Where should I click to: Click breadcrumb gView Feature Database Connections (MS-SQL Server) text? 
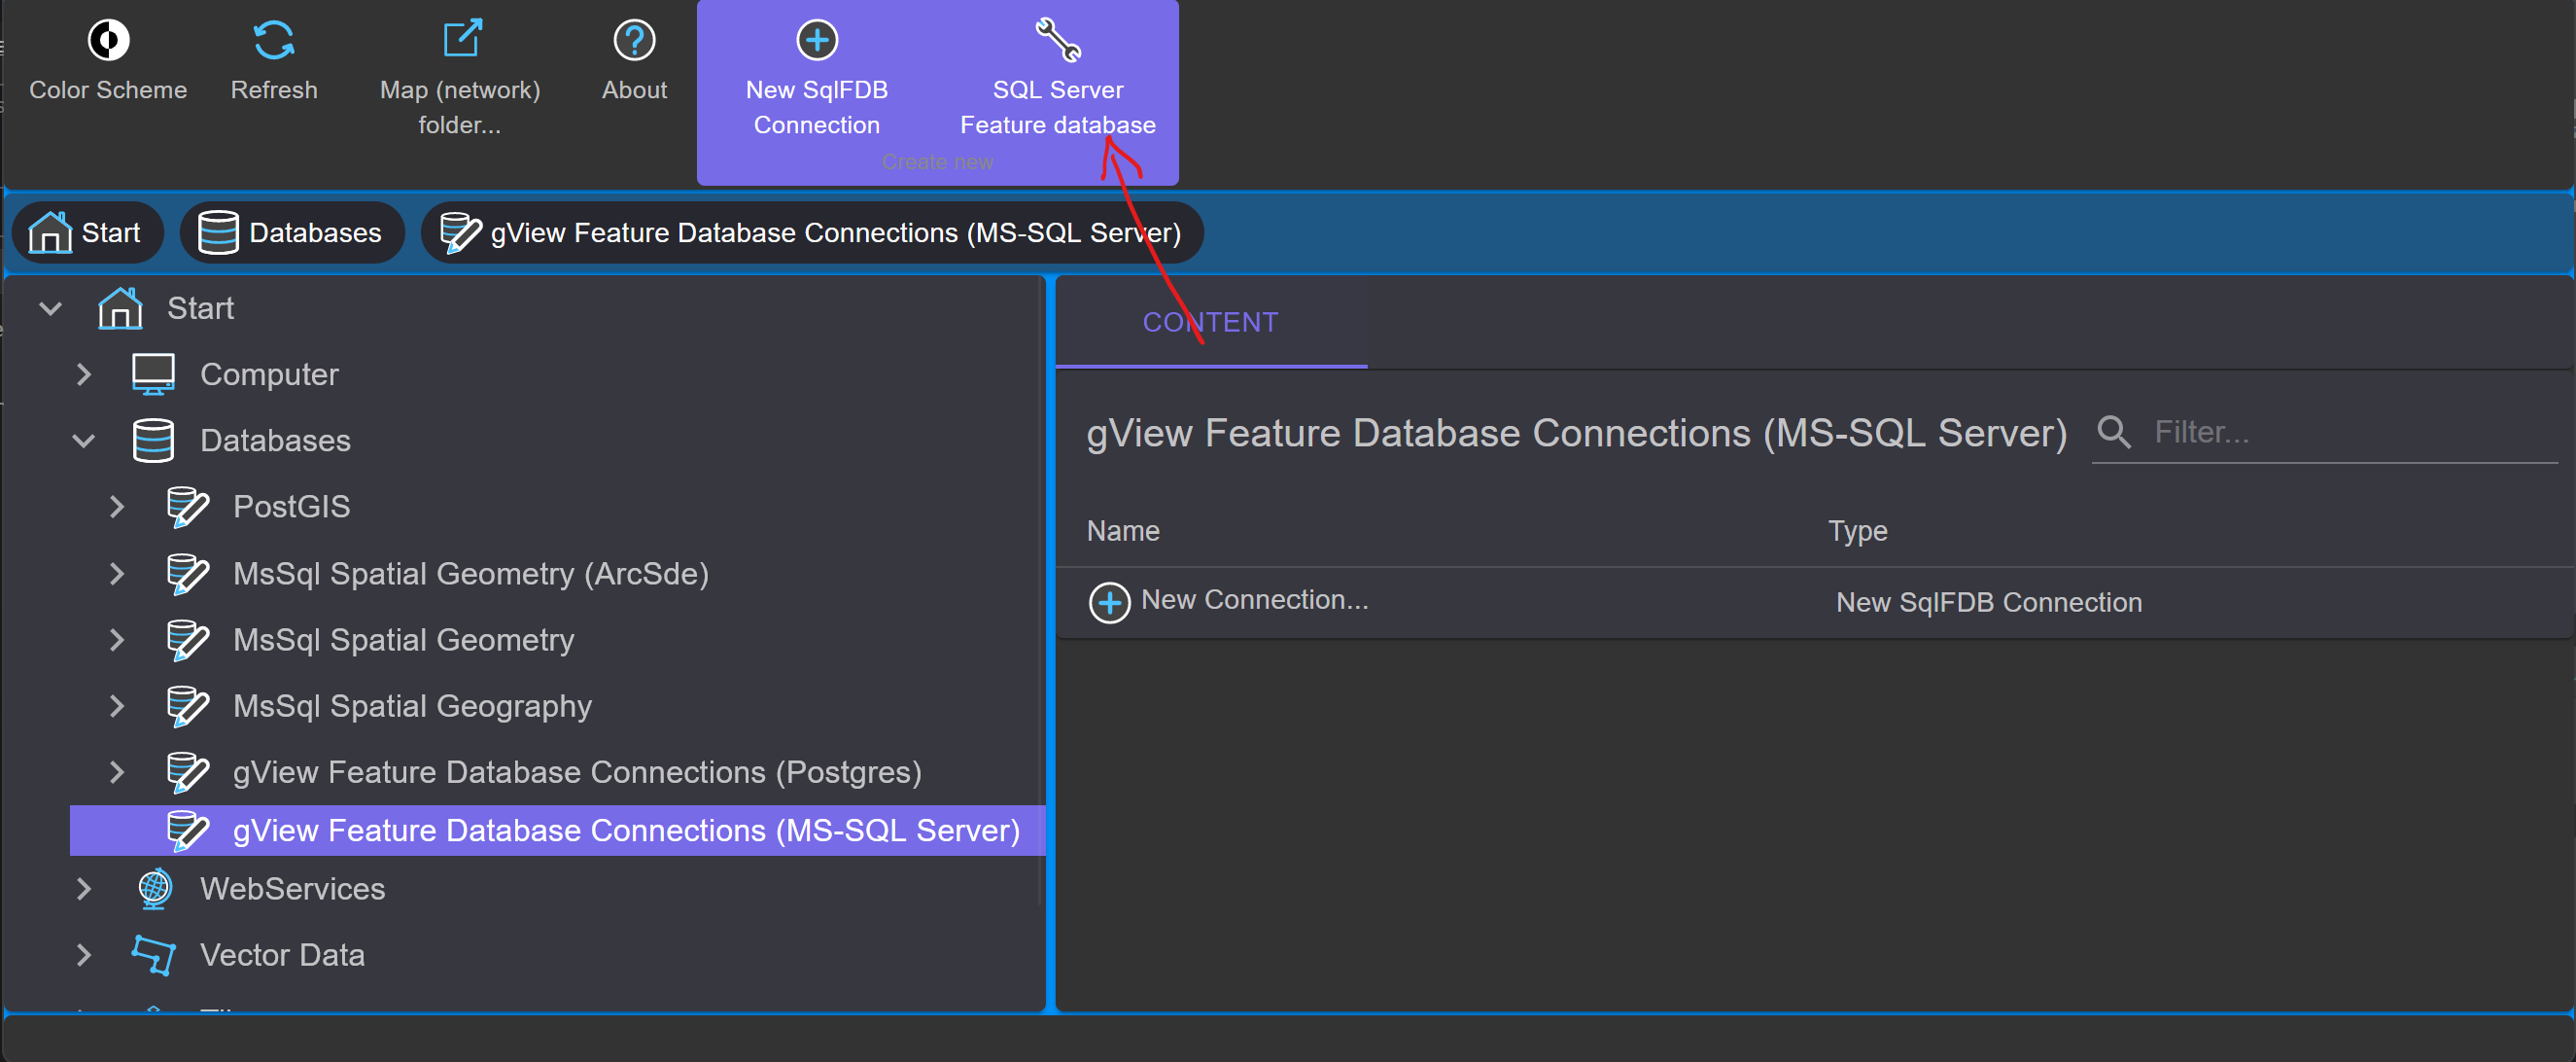pyautogui.click(x=835, y=232)
